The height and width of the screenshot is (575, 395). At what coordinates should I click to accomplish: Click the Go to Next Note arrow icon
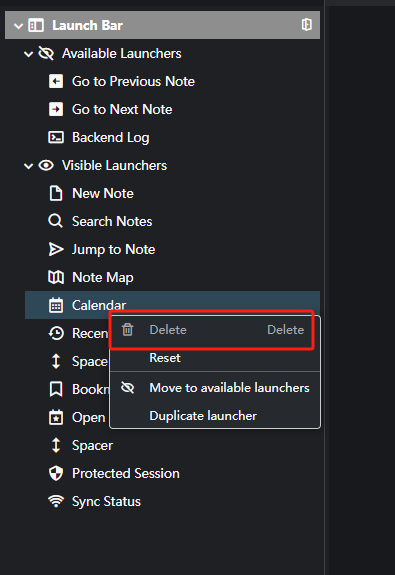56,109
